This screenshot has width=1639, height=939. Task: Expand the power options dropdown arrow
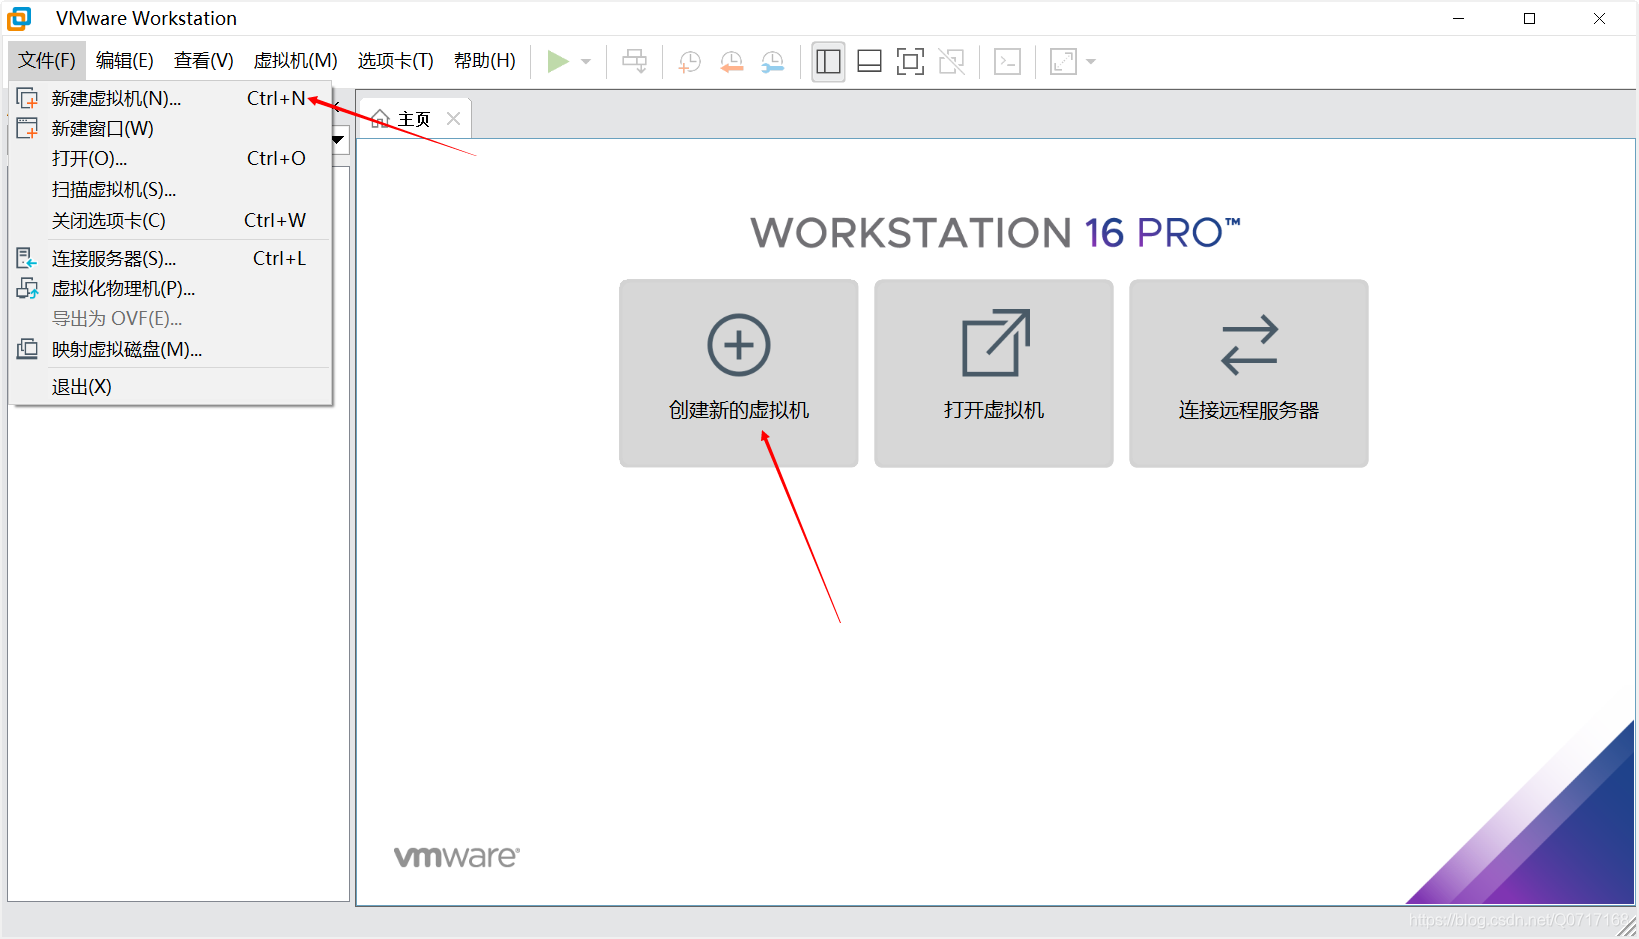(x=586, y=62)
